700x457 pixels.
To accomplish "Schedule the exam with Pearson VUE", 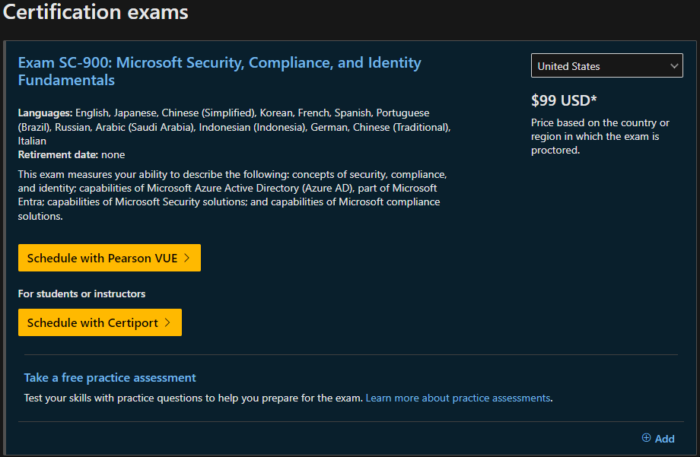I will tap(103, 258).
